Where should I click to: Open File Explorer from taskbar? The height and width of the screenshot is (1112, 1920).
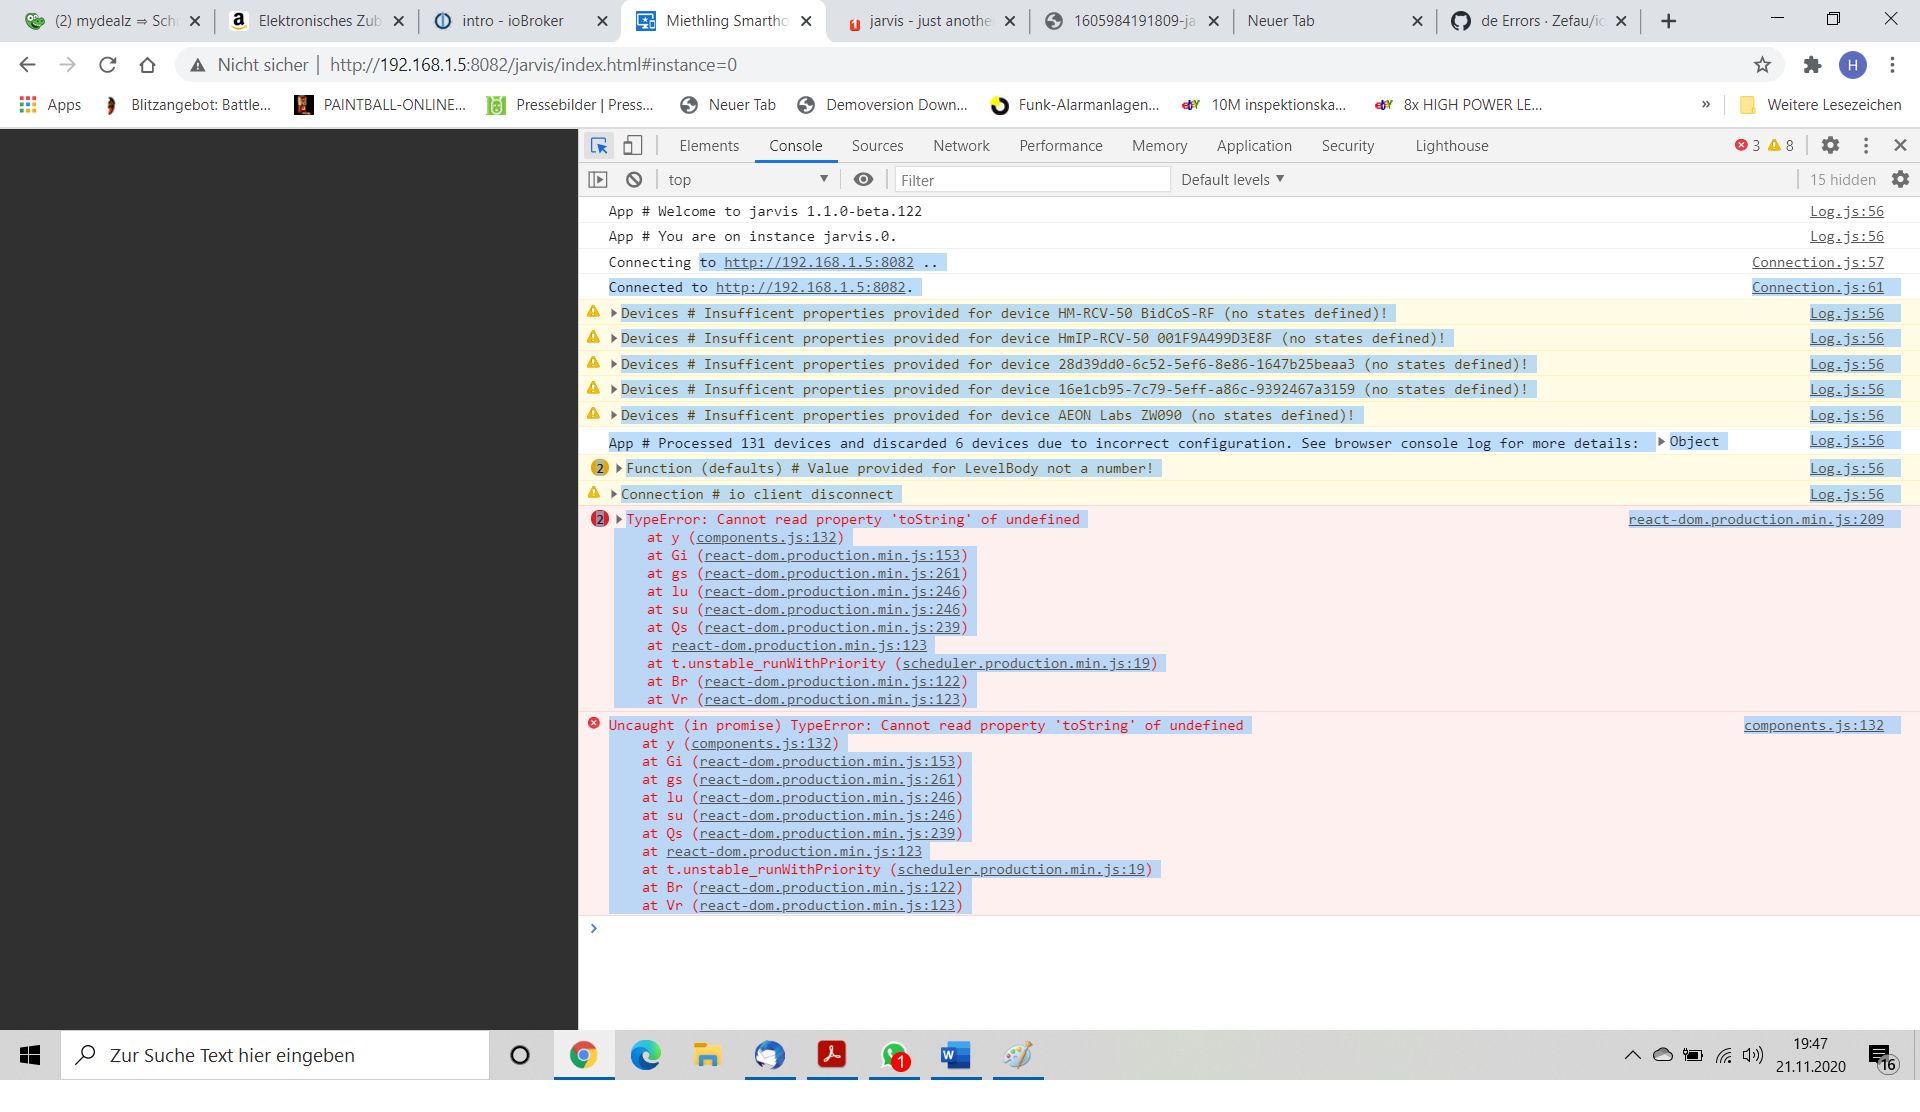(707, 1055)
